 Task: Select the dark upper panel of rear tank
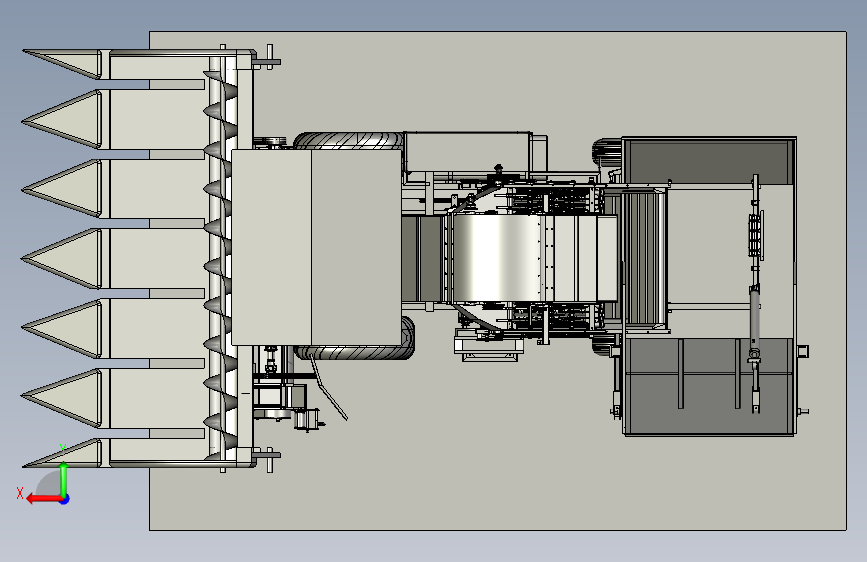click(707, 162)
